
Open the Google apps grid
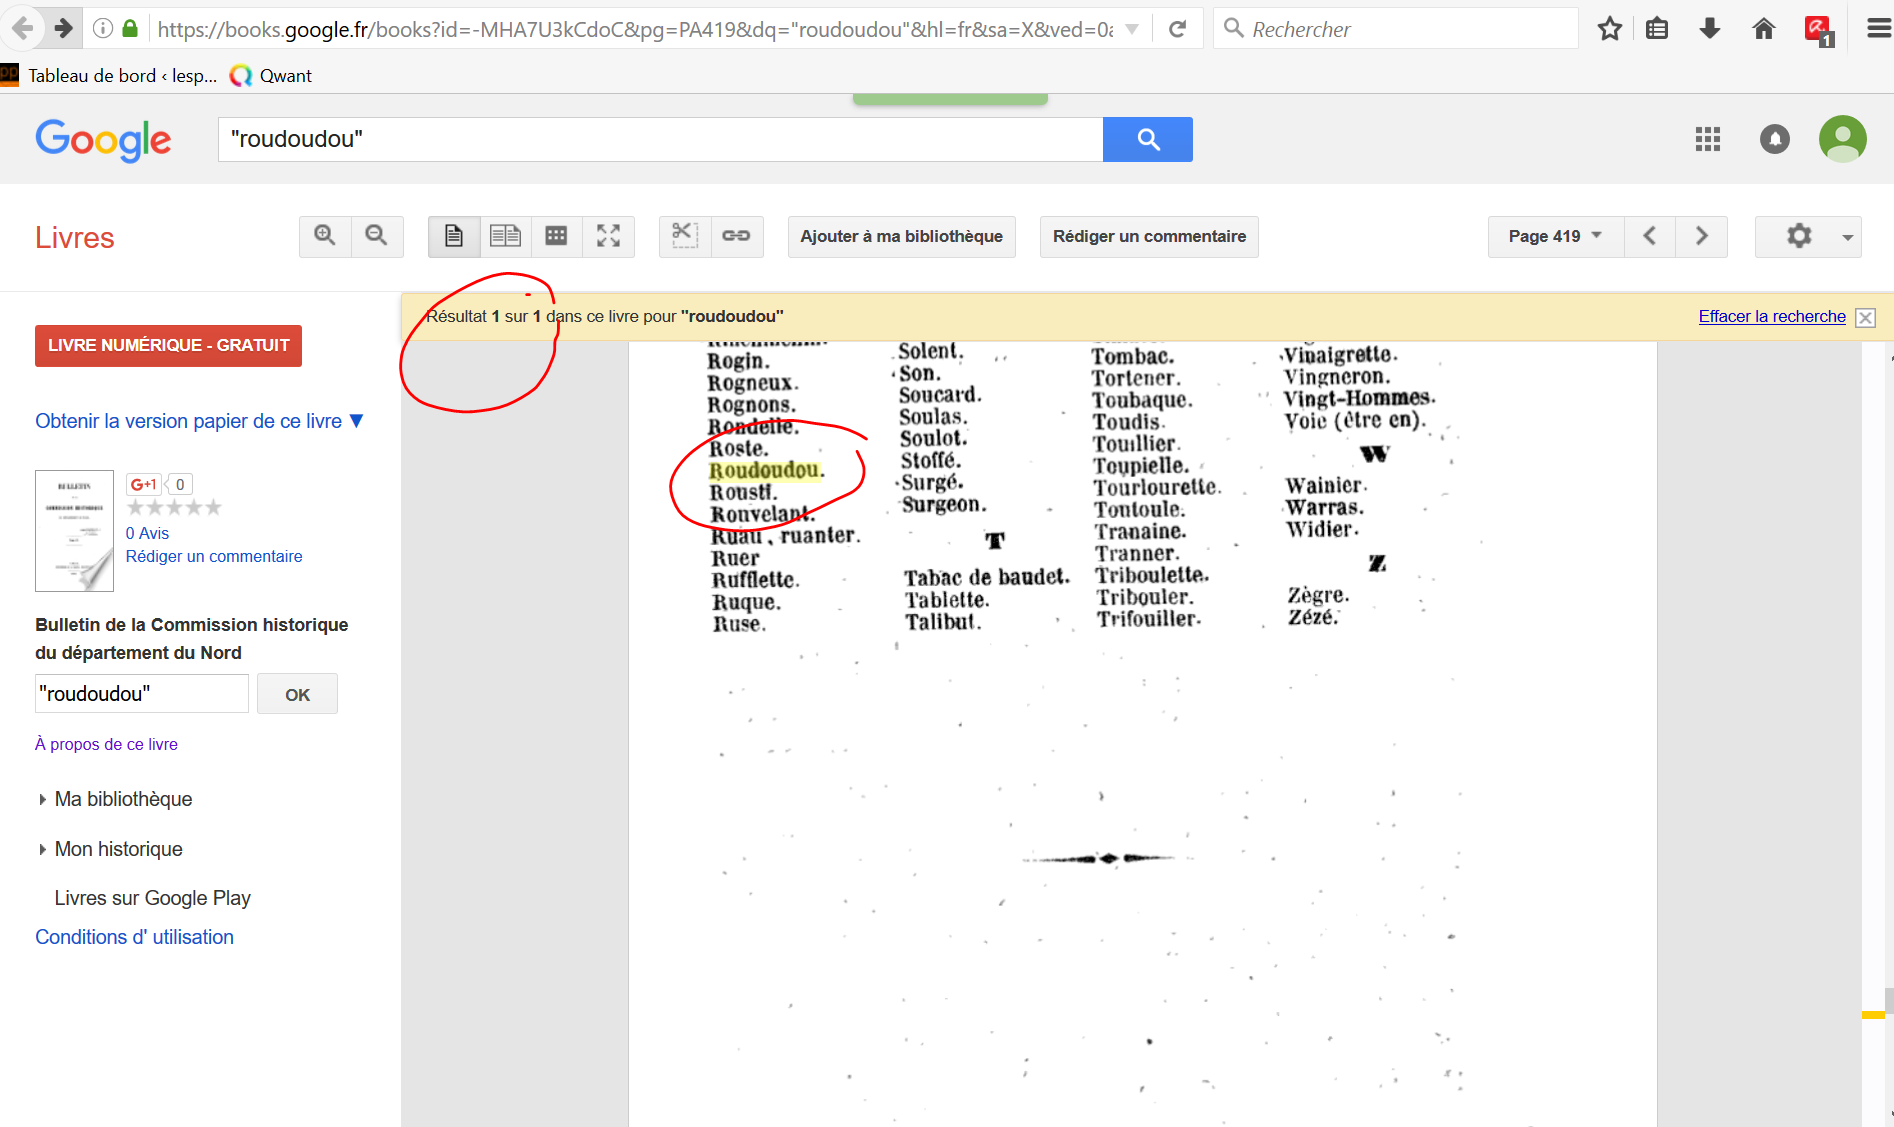click(x=1708, y=139)
